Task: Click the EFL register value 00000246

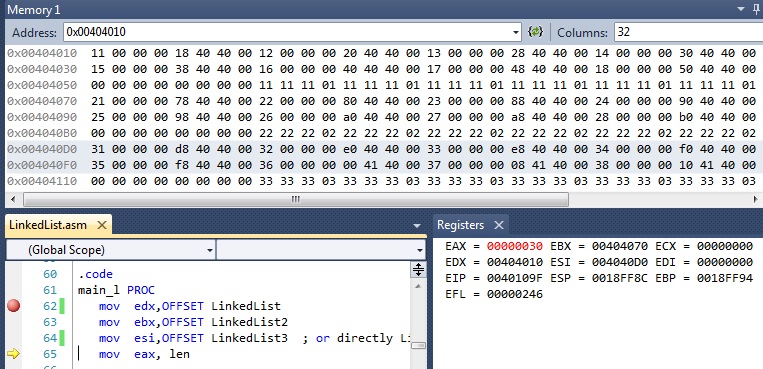Action: (515, 295)
